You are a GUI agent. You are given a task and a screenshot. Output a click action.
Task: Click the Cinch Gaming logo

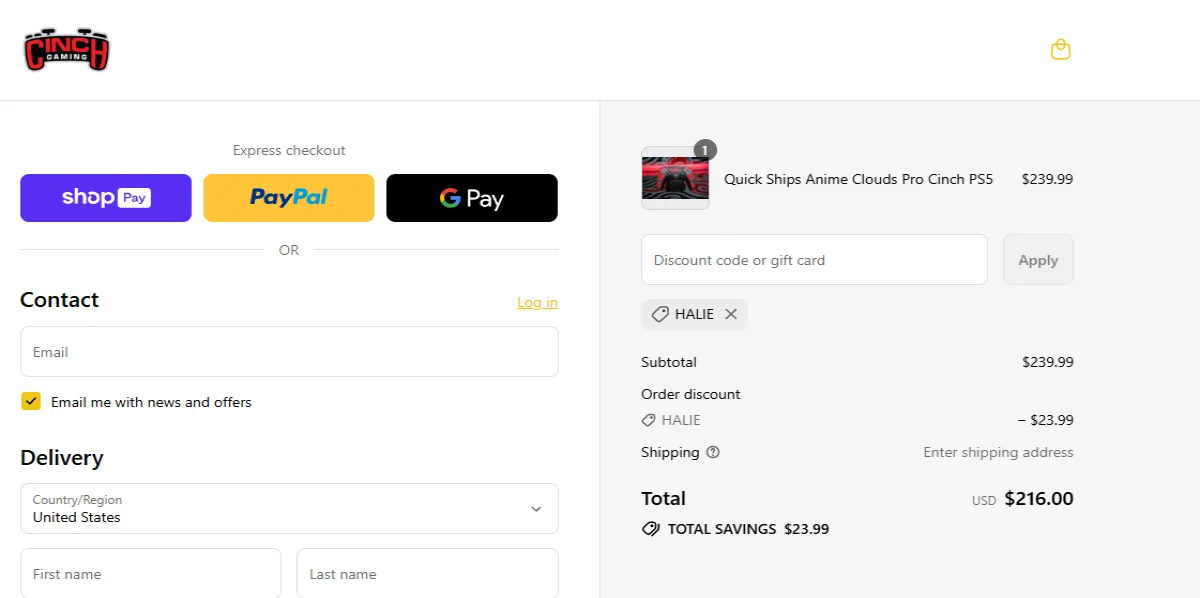click(x=66, y=49)
